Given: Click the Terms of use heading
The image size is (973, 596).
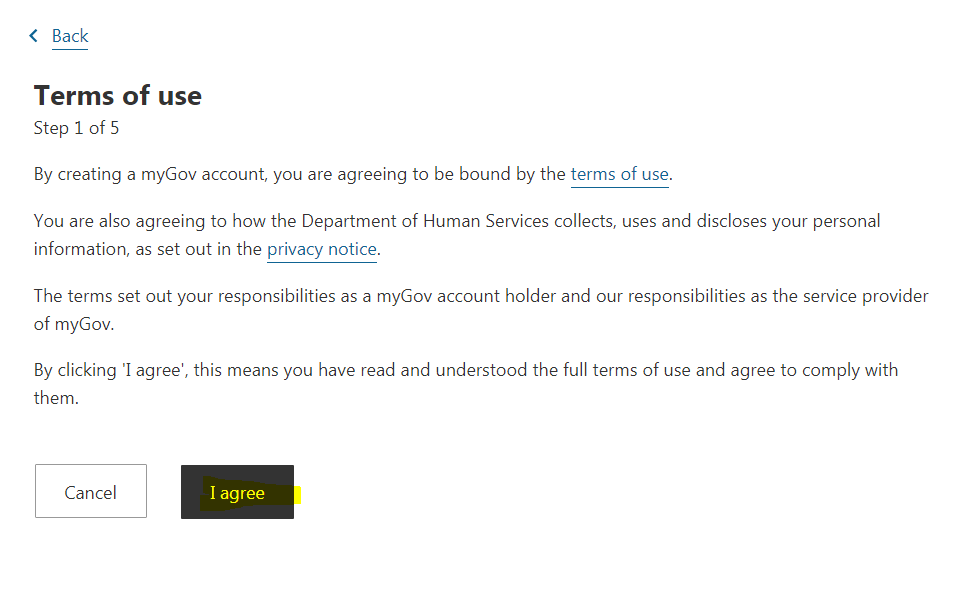Looking at the screenshot, I should click(118, 96).
